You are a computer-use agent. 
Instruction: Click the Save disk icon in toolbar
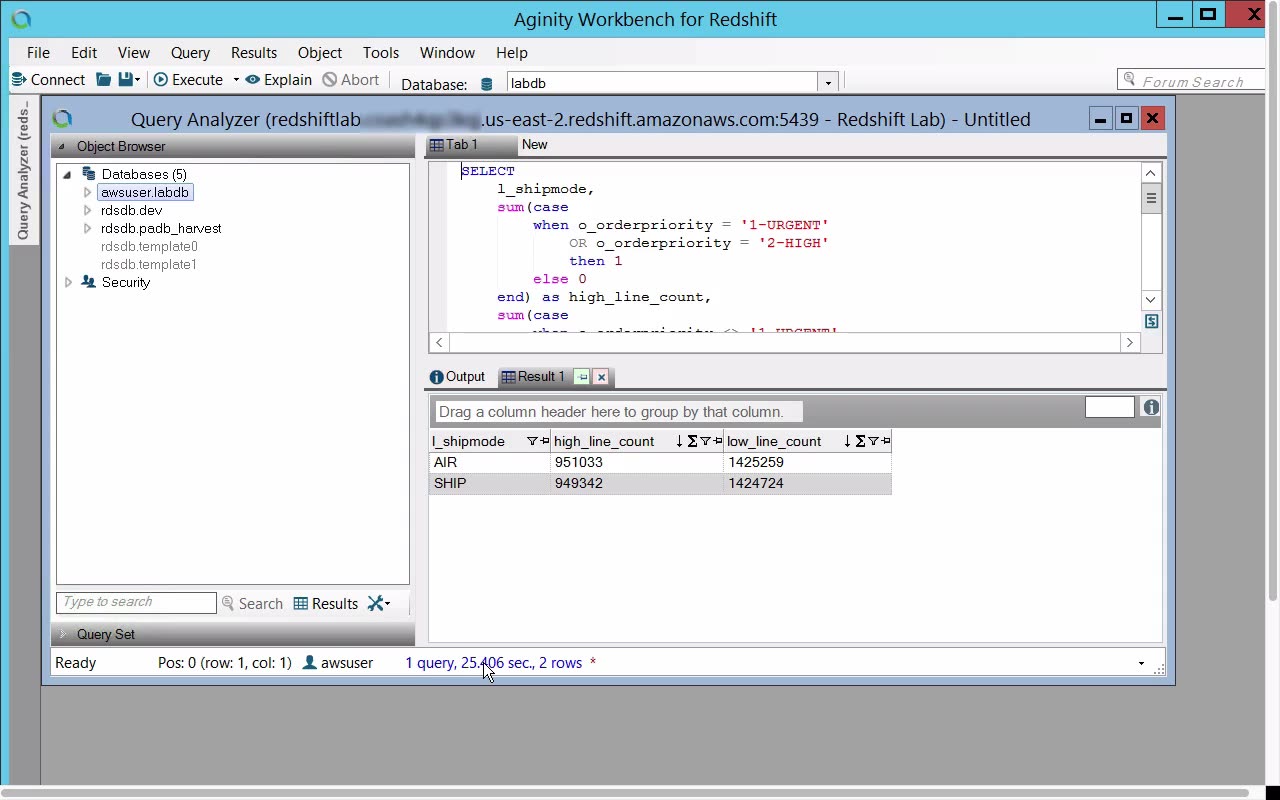(126, 80)
